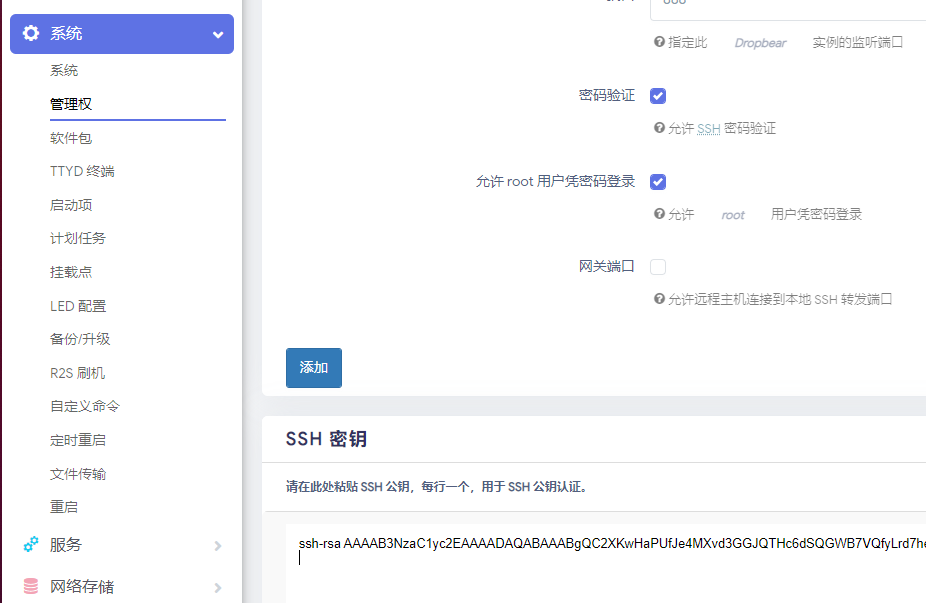Uncheck 允许 root 用户凭密码登录
Viewport: 926px width, 603px height.
click(658, 182)
